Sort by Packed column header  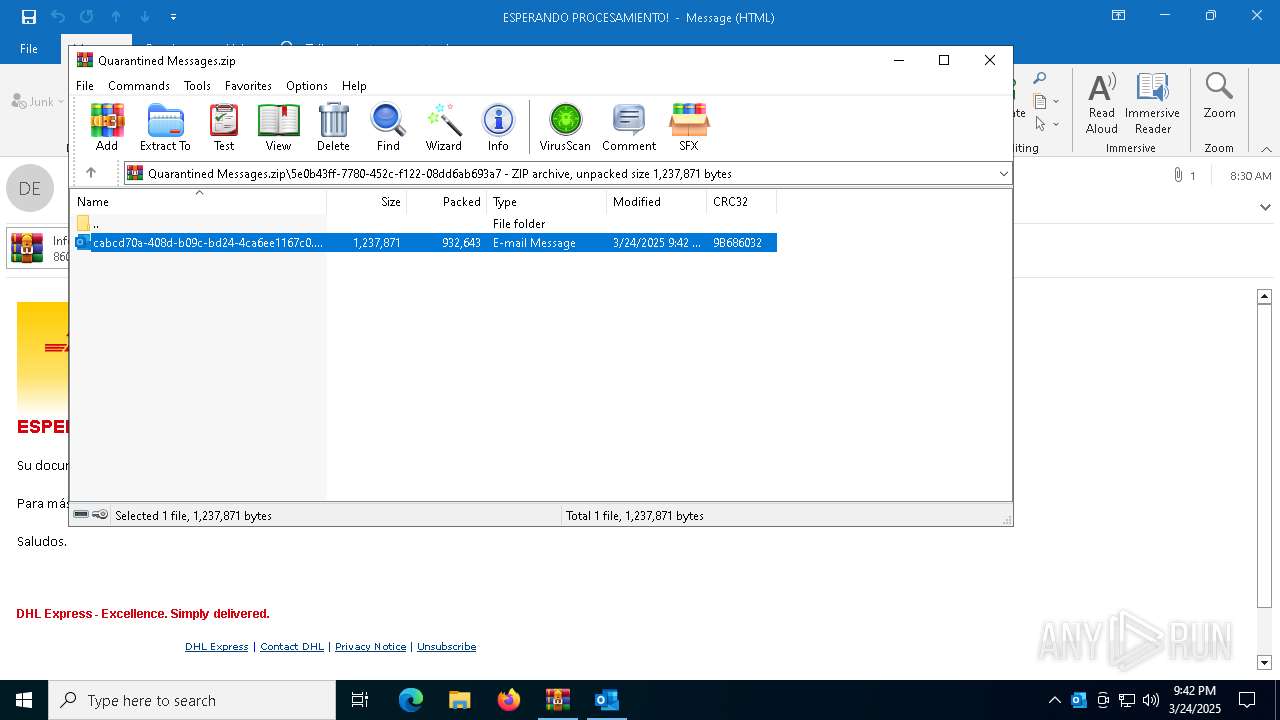(447, 202)
